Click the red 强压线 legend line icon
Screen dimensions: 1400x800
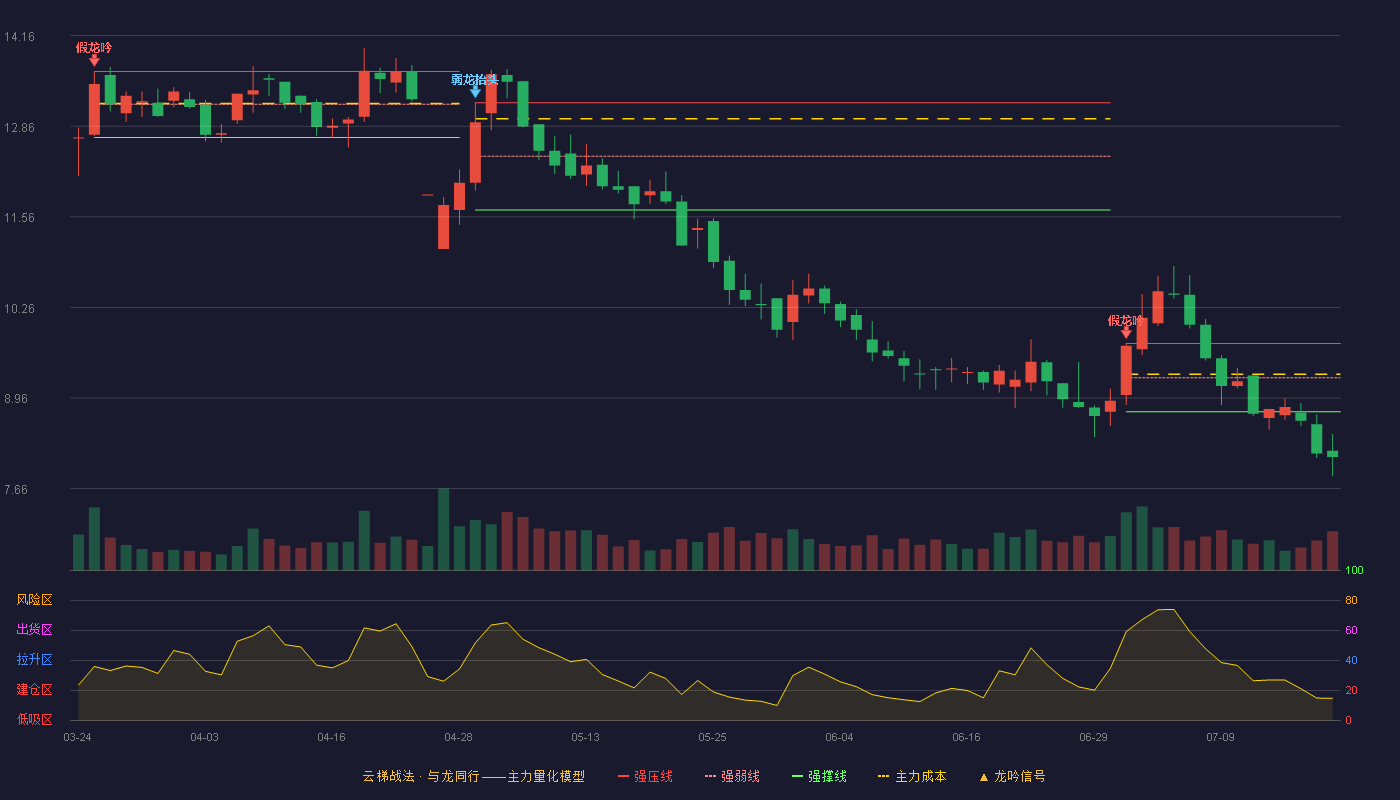pyautogui.click(x=624, y=777)
